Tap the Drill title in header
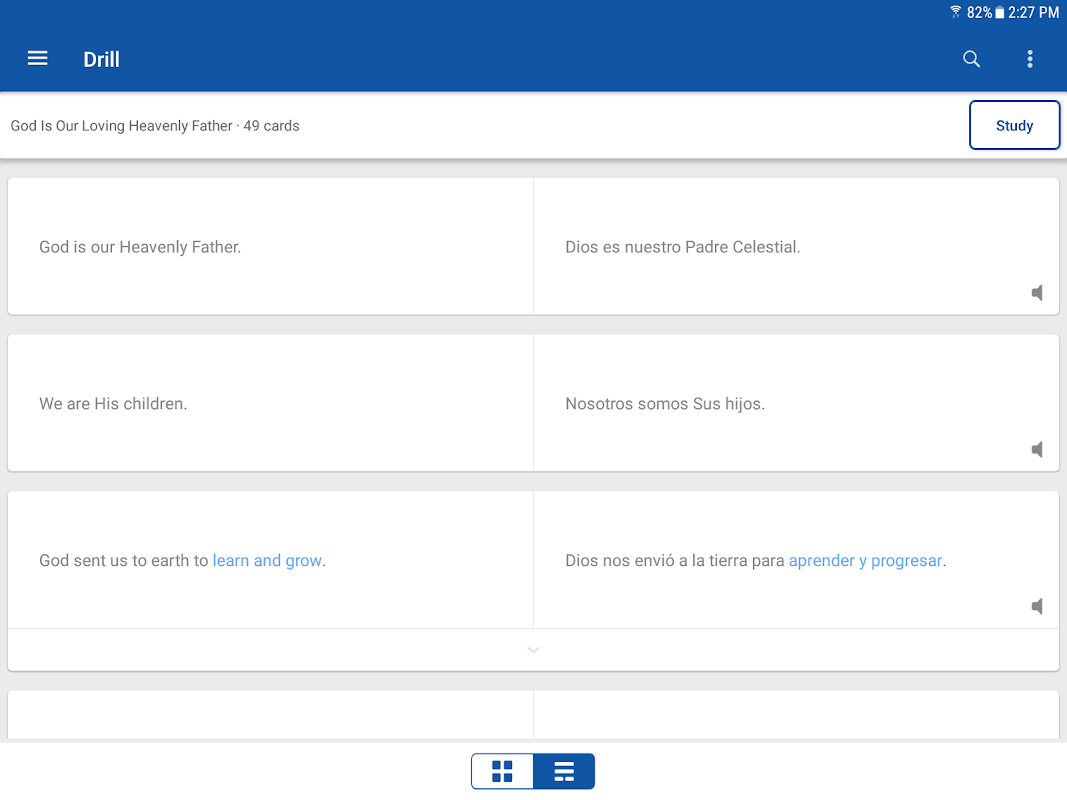The width and height of the screenshot is (1067, 800). pyautogui.click(x=101, y=60)
